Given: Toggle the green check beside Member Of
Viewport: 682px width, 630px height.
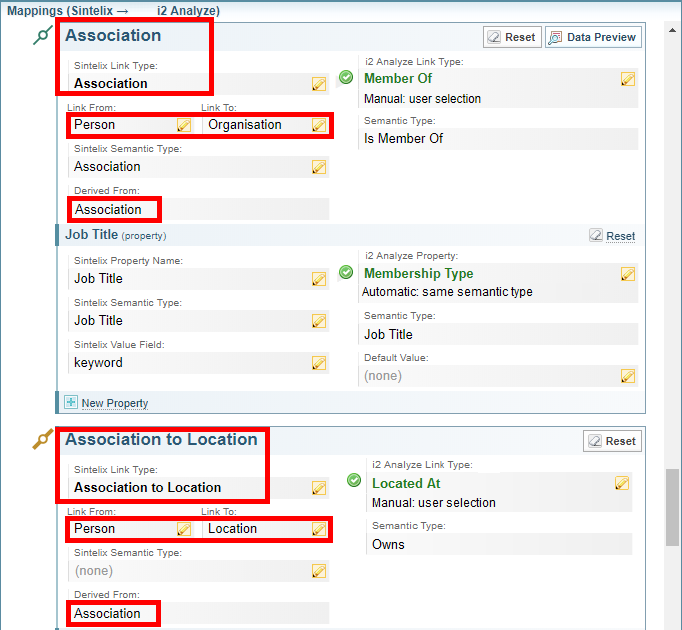Looking at the screenshot, I should (346, 77).
